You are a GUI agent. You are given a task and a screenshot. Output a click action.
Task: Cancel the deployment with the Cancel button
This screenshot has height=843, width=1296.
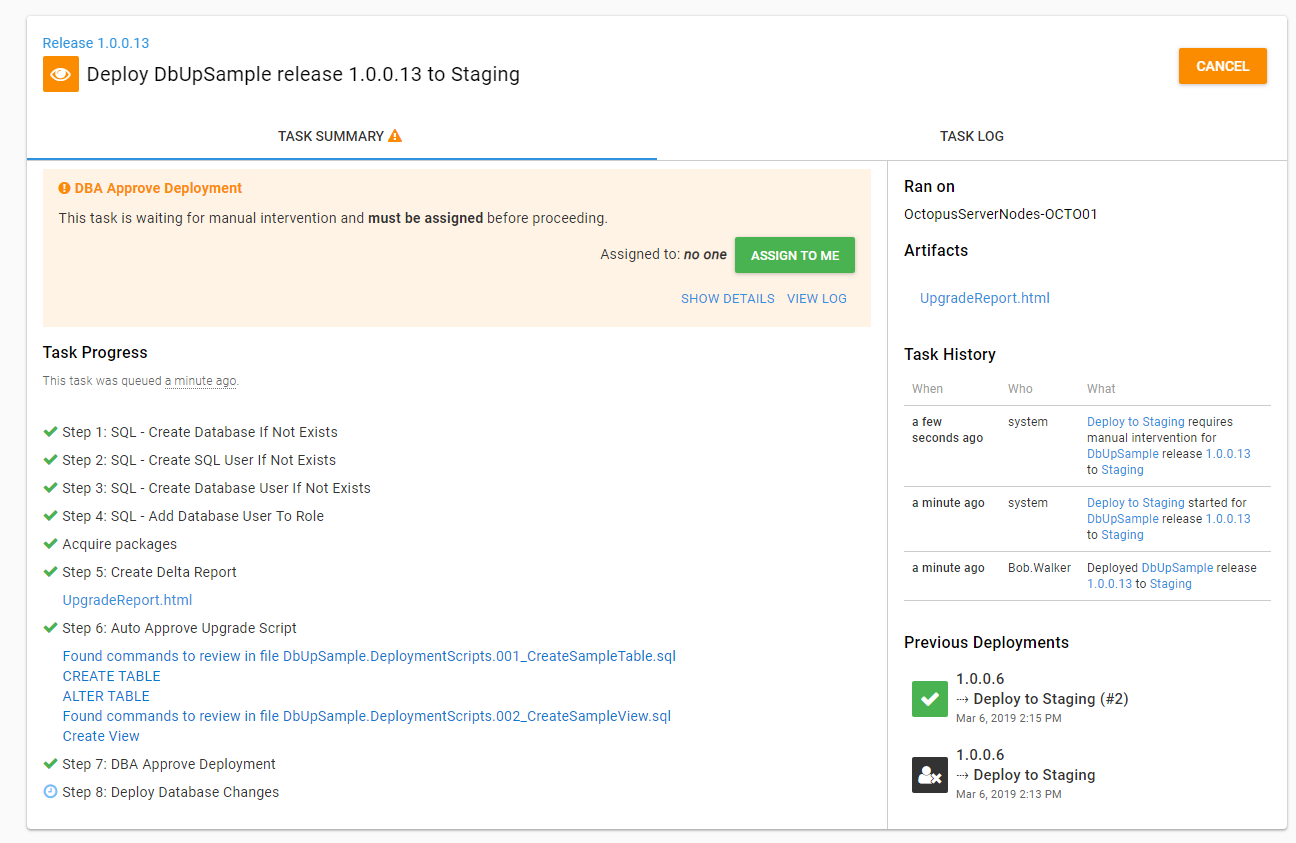[x=1222, y=66]
